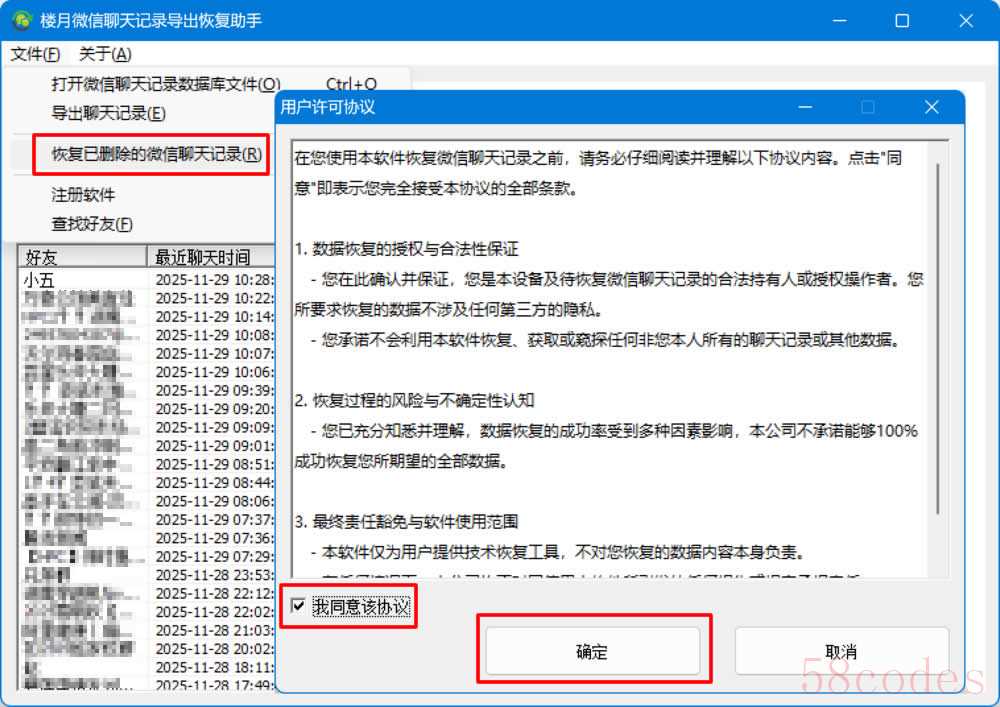Sort by the 好友 column header
Viewport: 1000px width, 707px height.
click(80, 257)
